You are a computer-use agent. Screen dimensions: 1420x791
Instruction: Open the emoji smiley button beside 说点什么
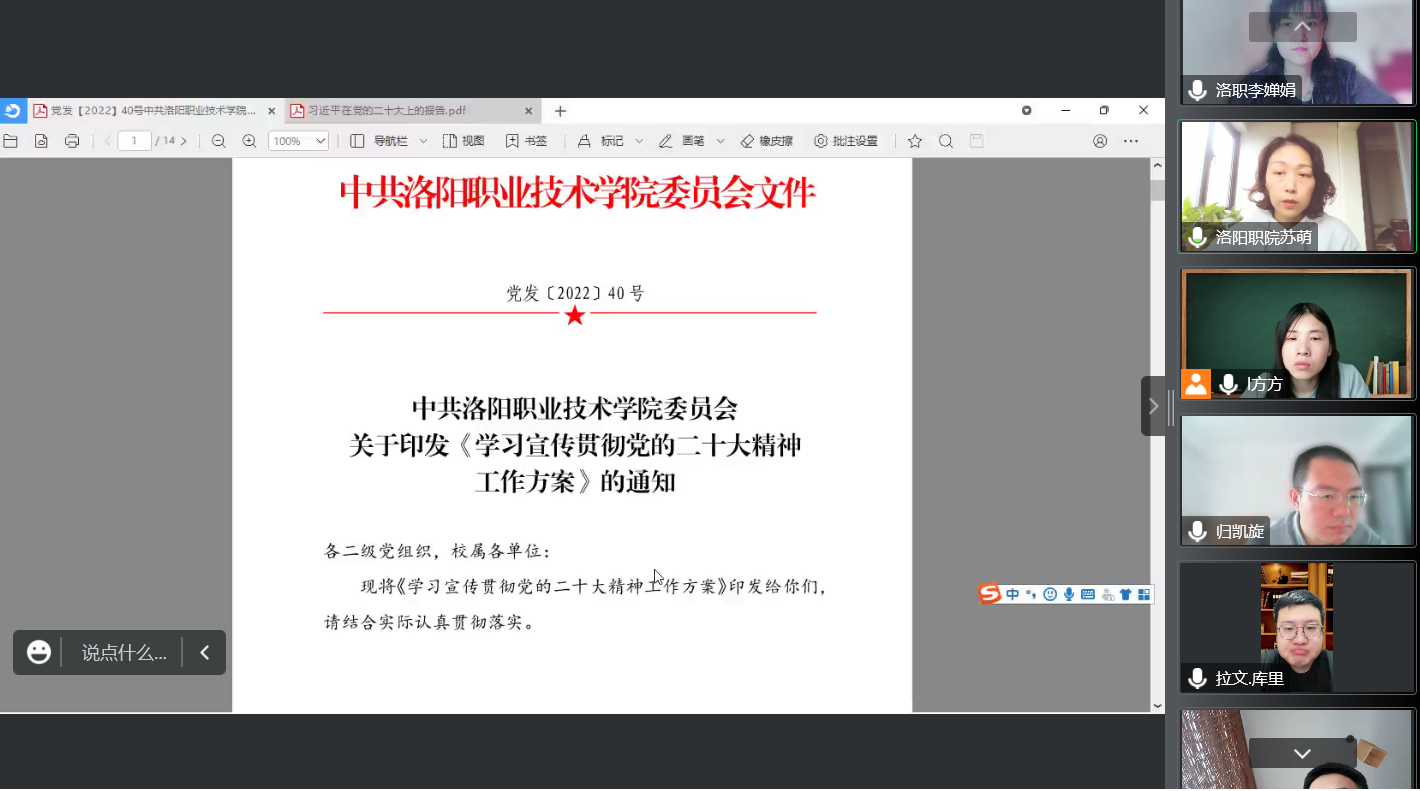coord(39,653)
